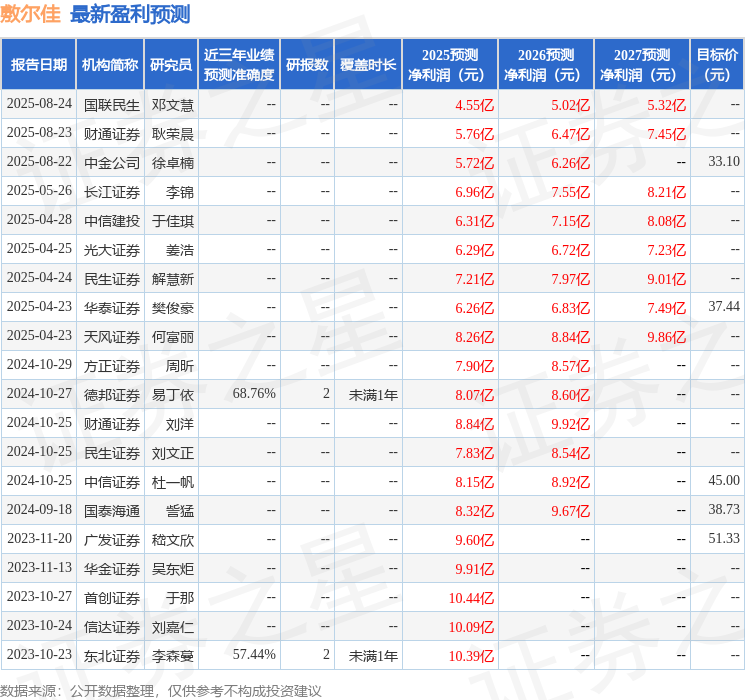Select target price 38.73
The width and height of the screenshot is (745, 700).
(724, 509)
